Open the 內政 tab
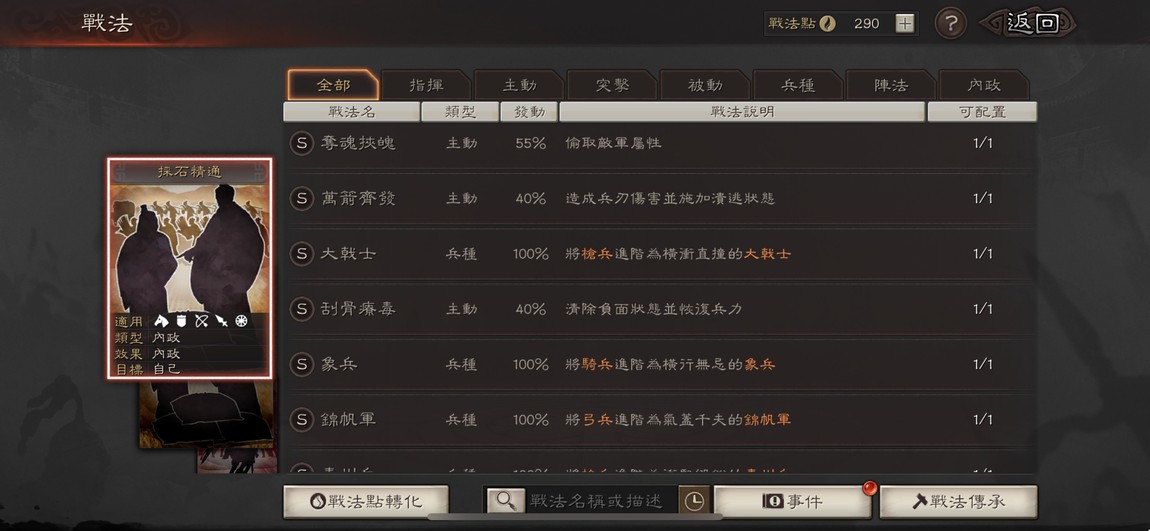The image size is (1150, 531). point(984,85)
